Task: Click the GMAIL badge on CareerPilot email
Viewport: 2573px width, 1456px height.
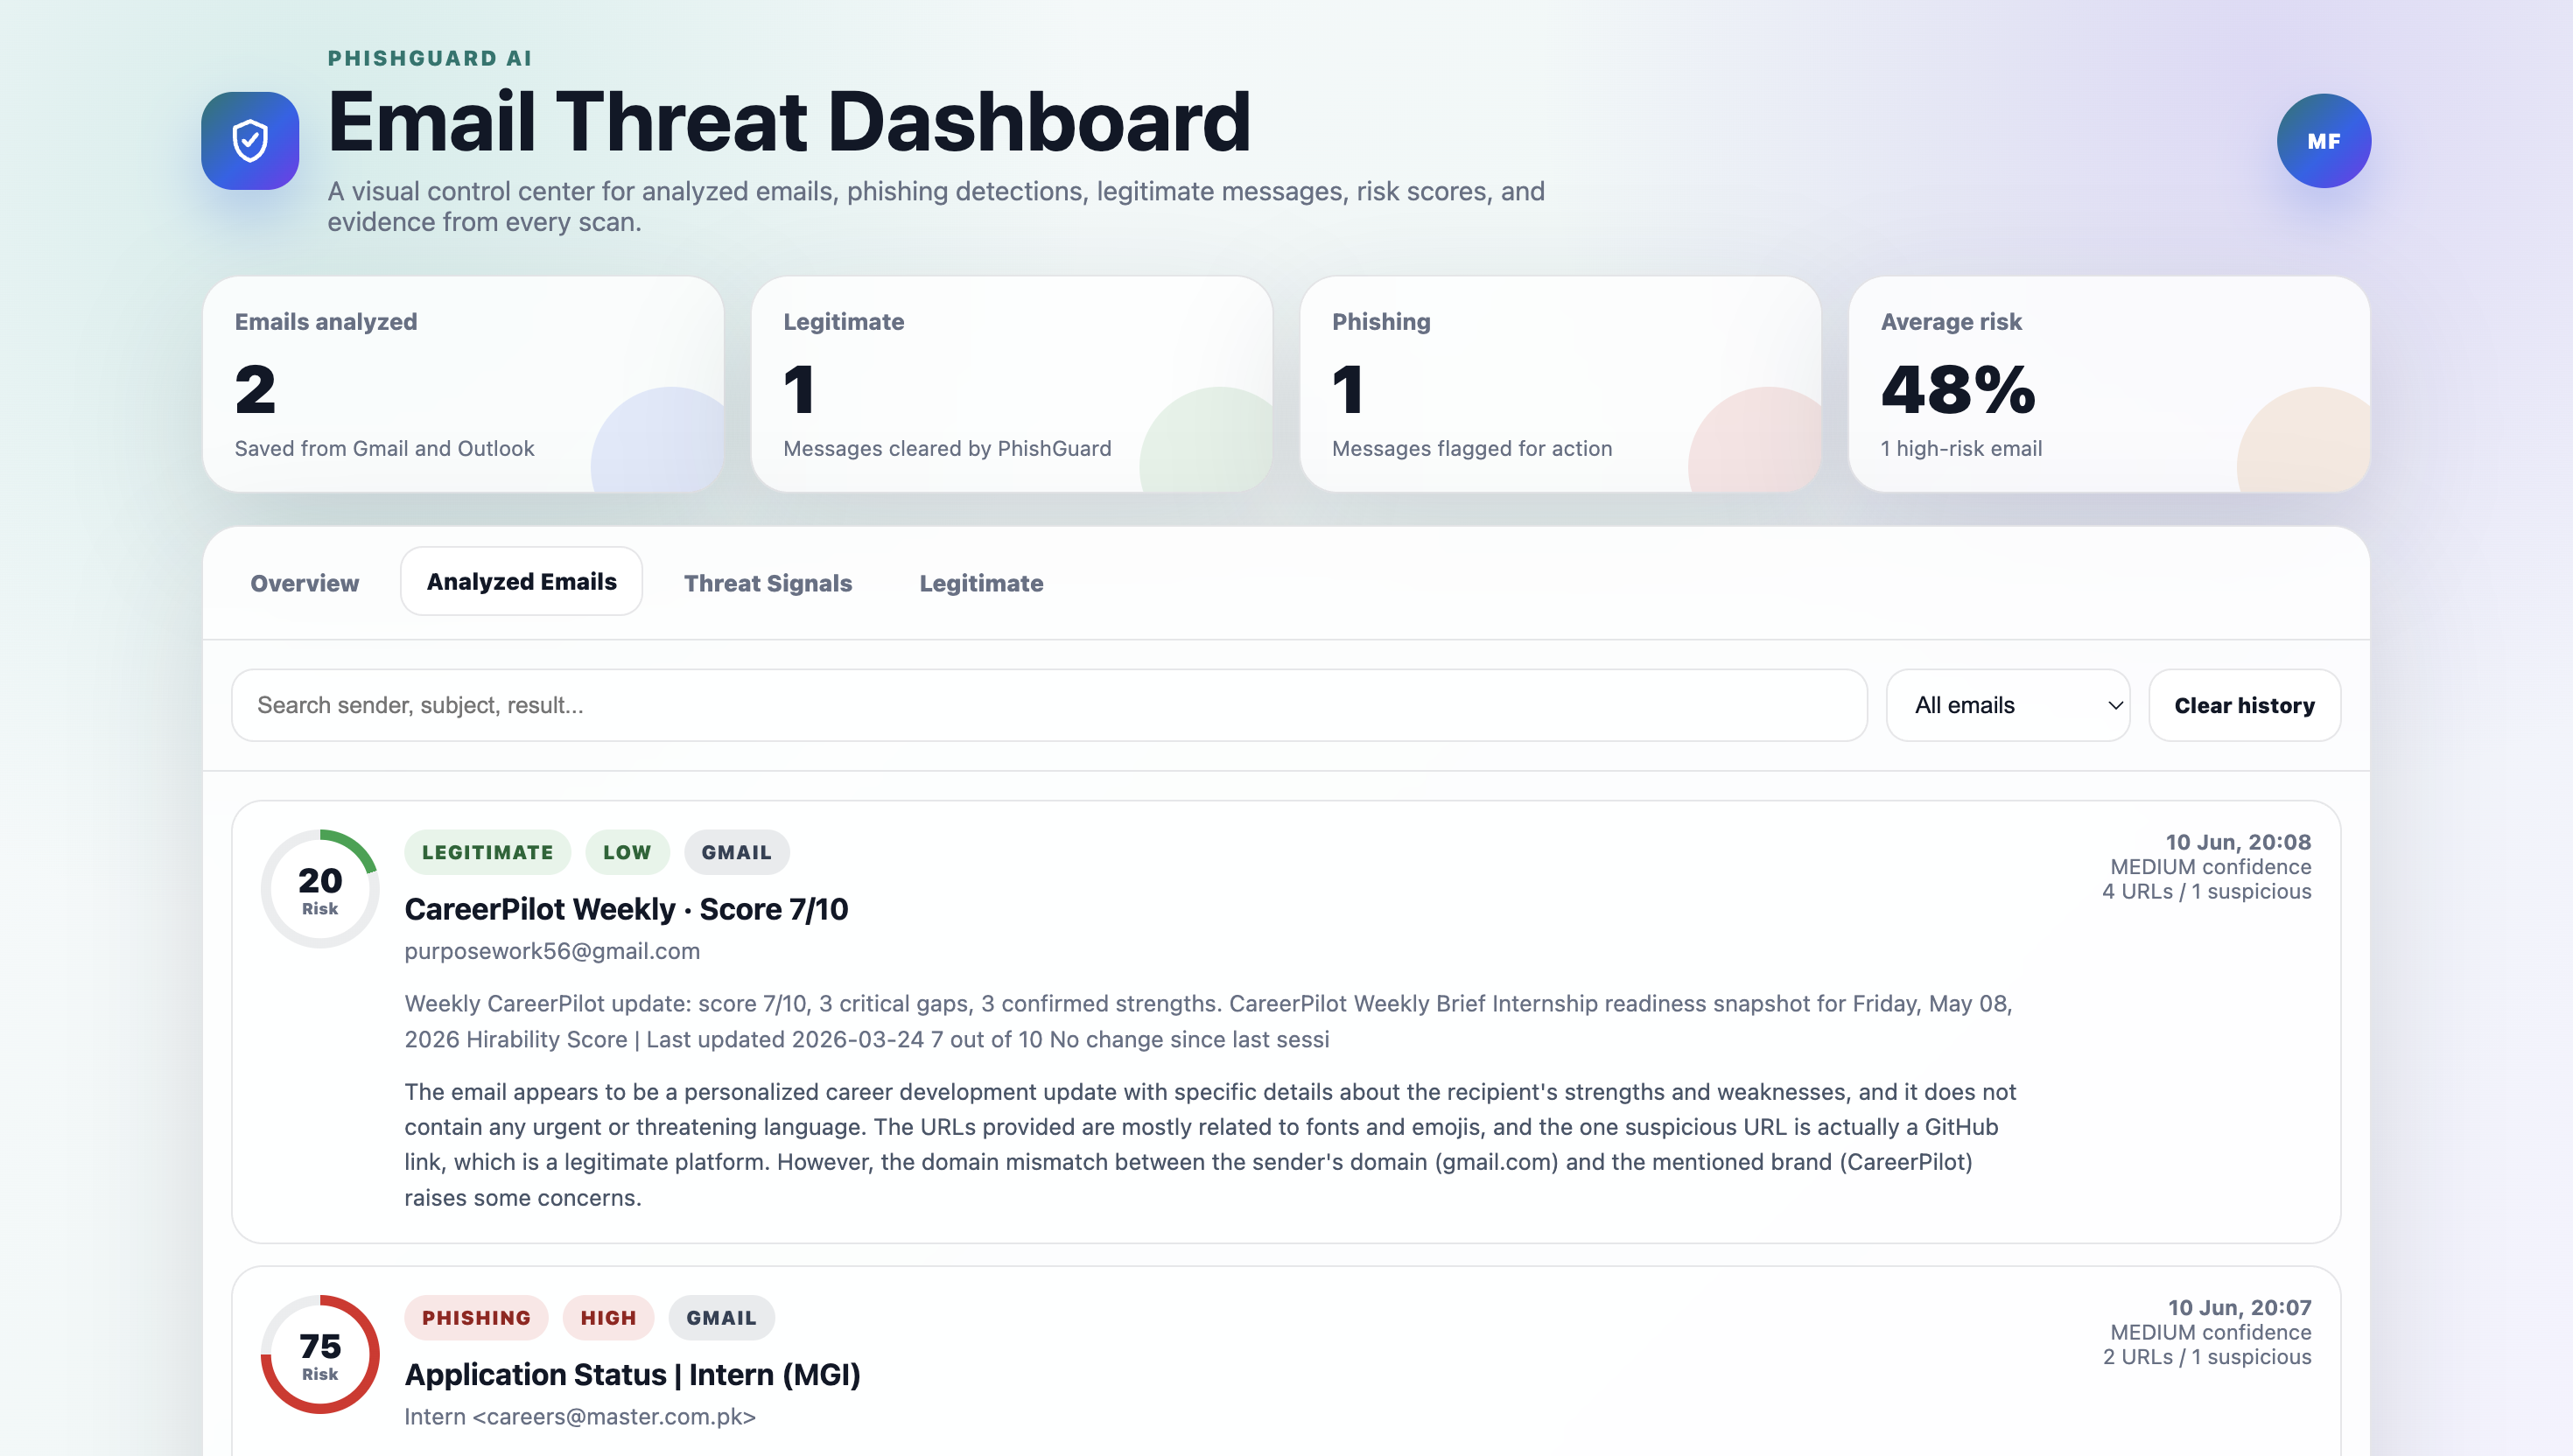Action: pyautogui.click(x=736, y=852)
